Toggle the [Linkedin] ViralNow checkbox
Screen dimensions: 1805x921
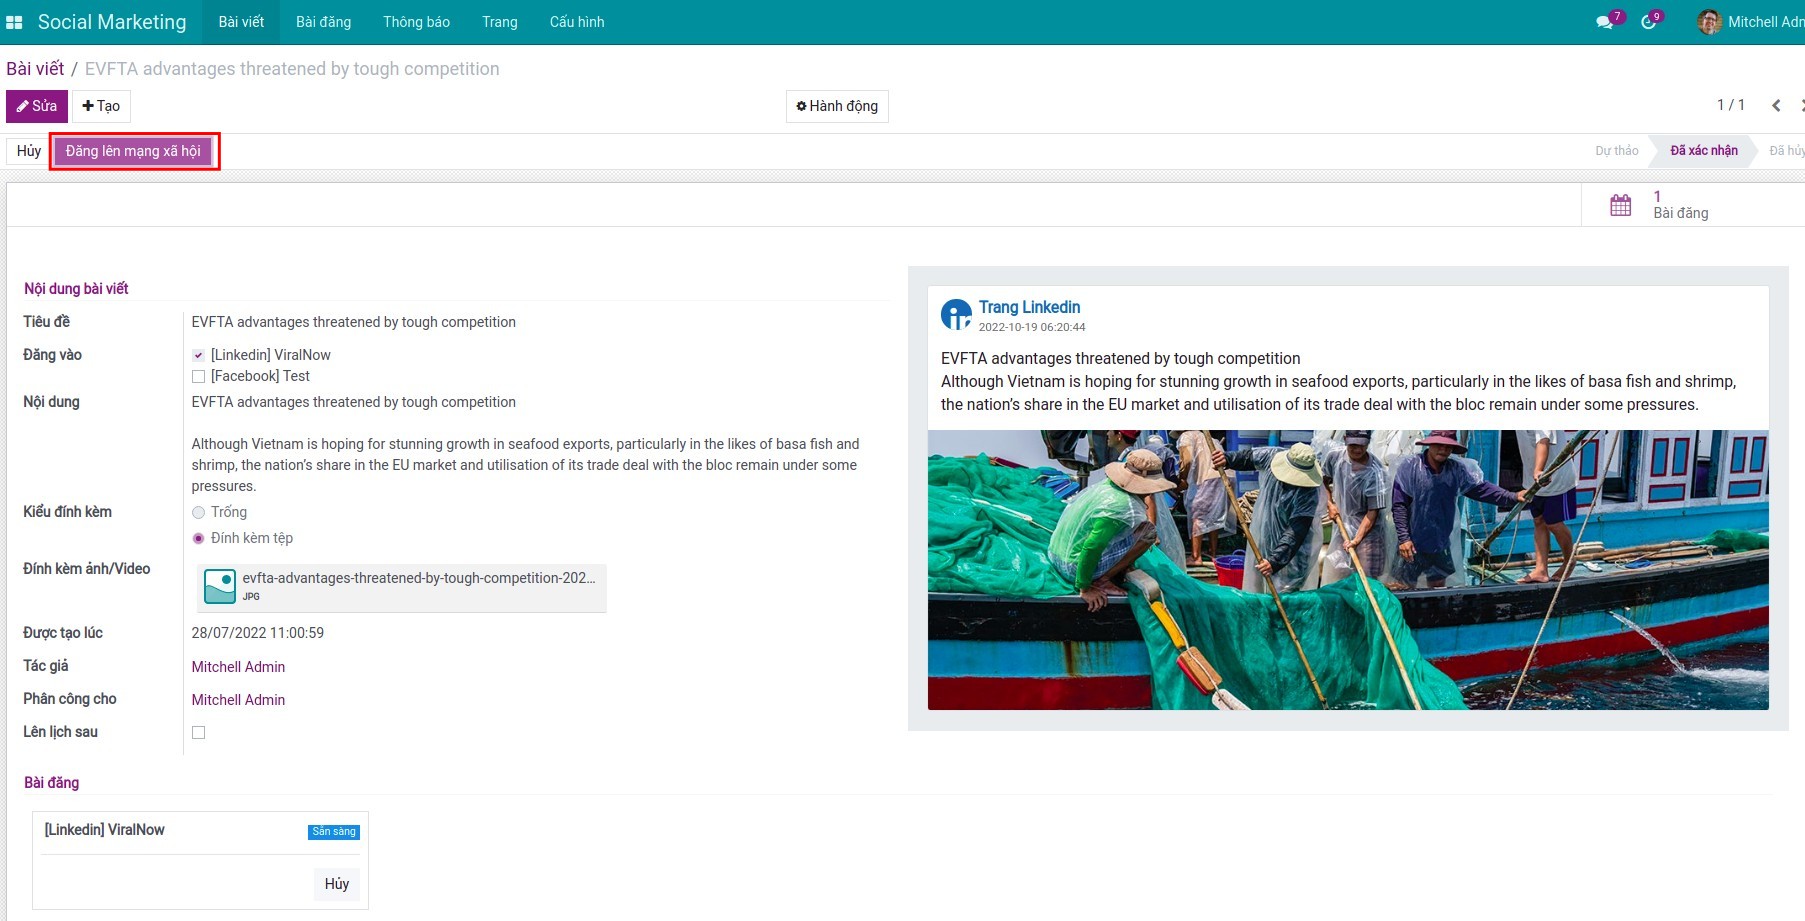(198, 355)
